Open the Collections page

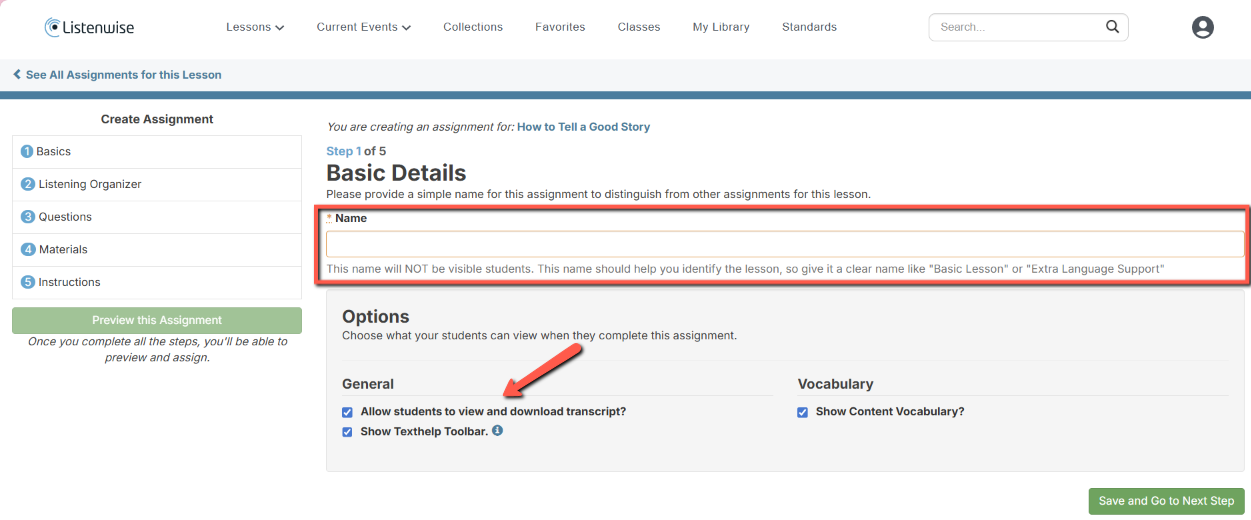pyautogui.click(x=473, y=27)
